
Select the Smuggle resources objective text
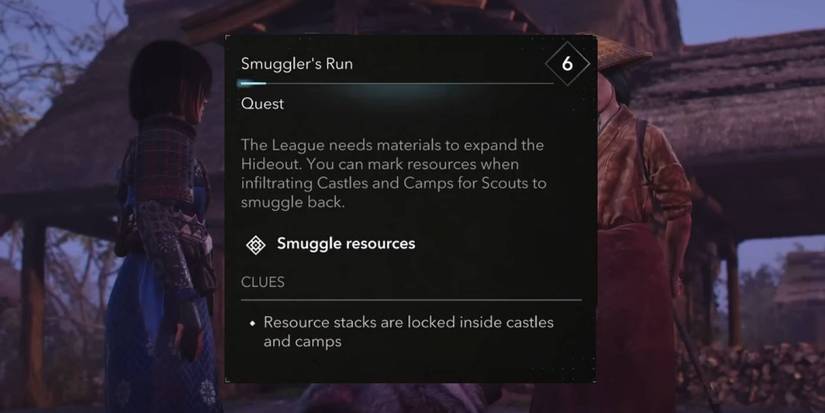coord(346,243)
